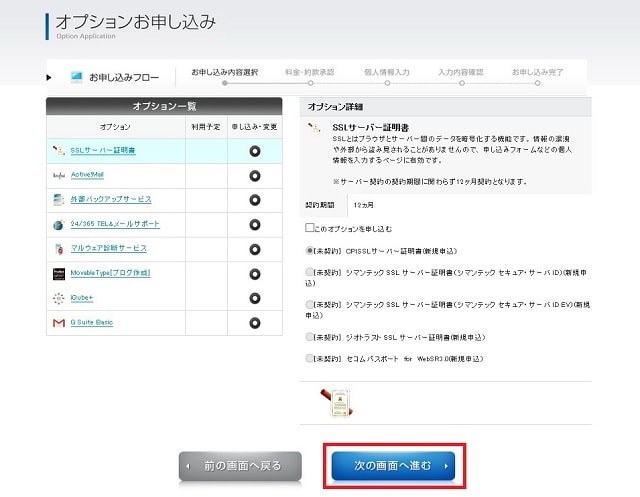640x497 pixels.
Task: Click the 申し込み・変更 circle for Active!Mail
Action: tap(255, 175)
